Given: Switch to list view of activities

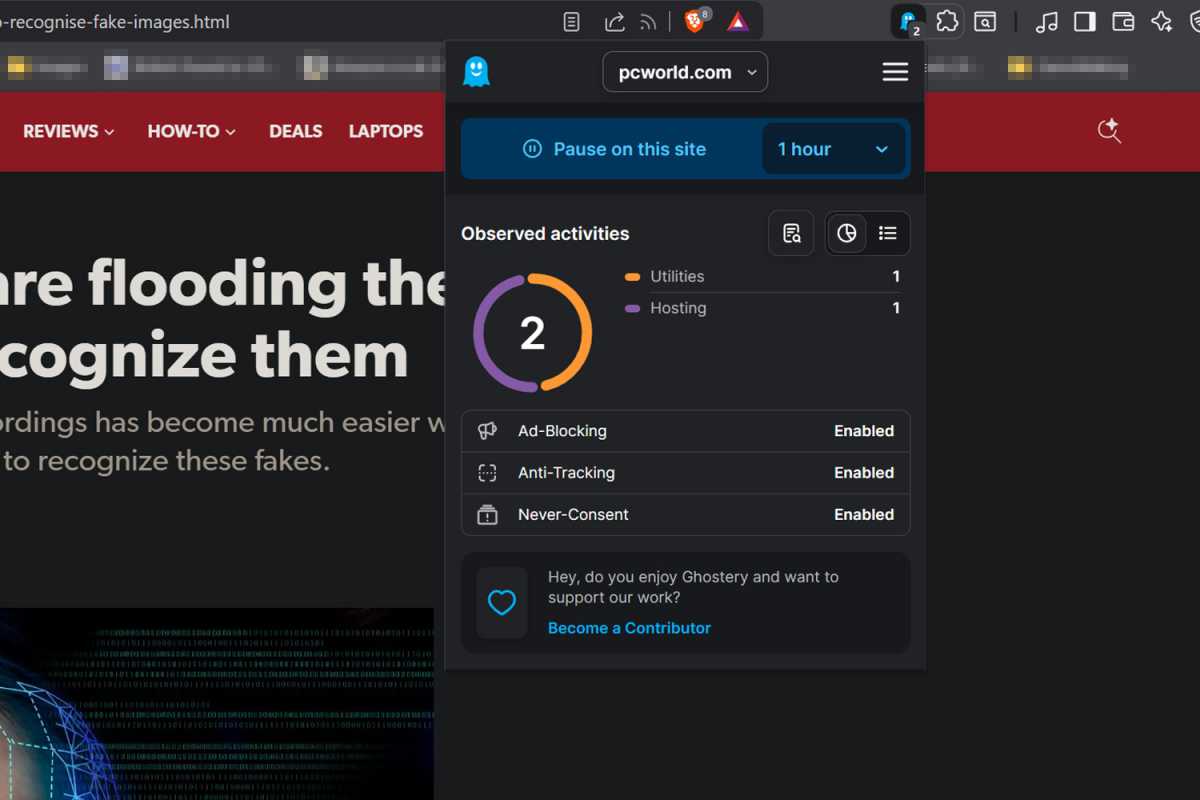Looking at the screenshot, I should (887, 233).
